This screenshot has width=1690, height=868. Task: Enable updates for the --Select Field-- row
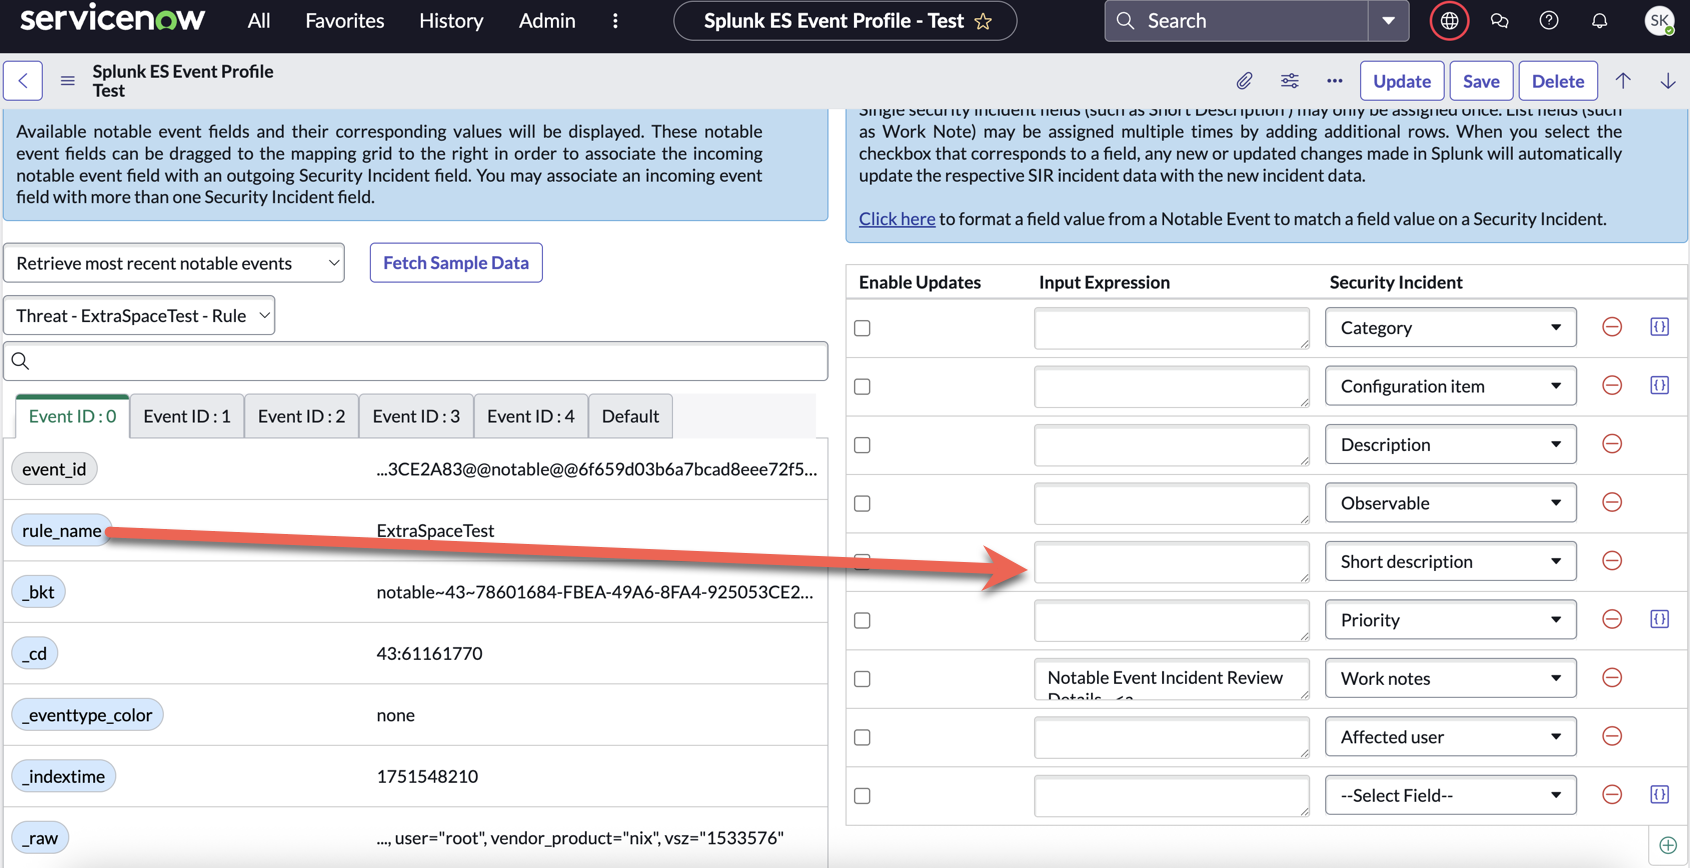[x=863, y=796]
